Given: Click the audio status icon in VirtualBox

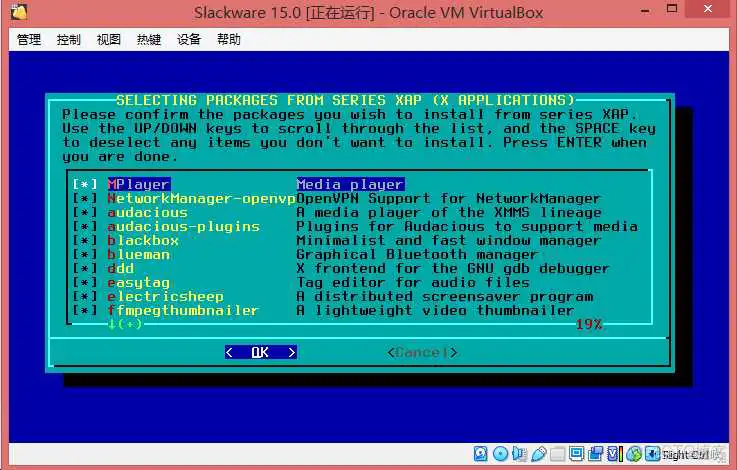Looking at the screenshot, I should point(520,454).
